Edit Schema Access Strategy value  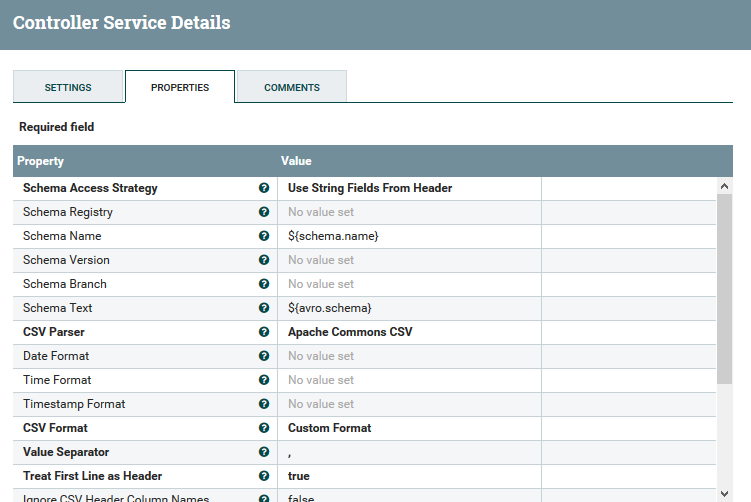(x=409, y=188)
